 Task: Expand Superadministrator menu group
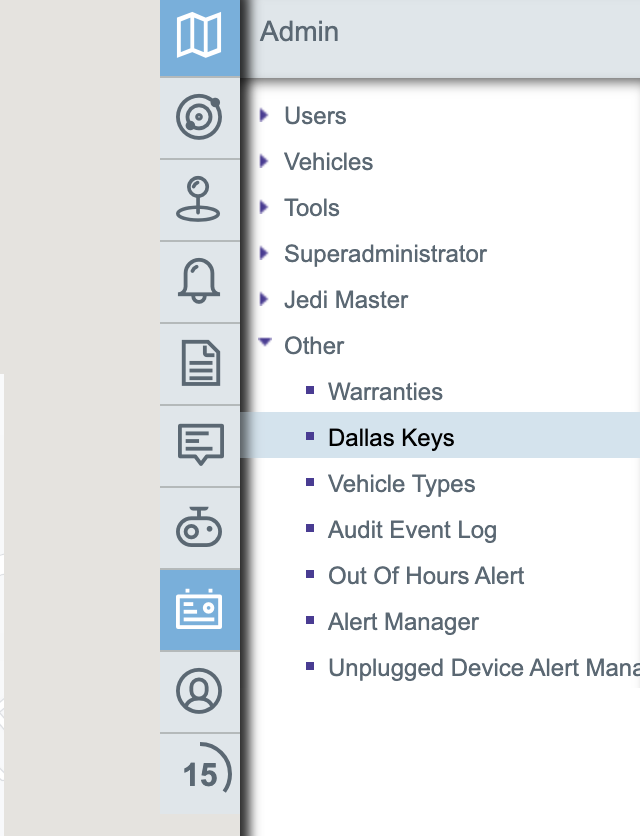pyautogui.click(x=265, y=254)
